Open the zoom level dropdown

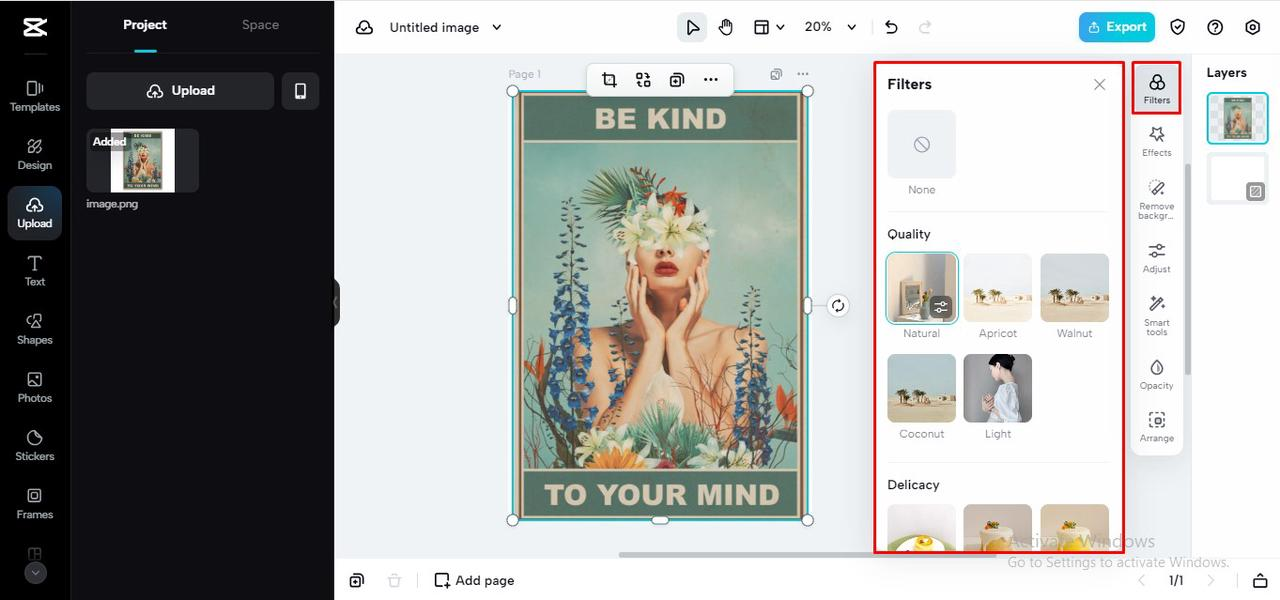point(830,27)
